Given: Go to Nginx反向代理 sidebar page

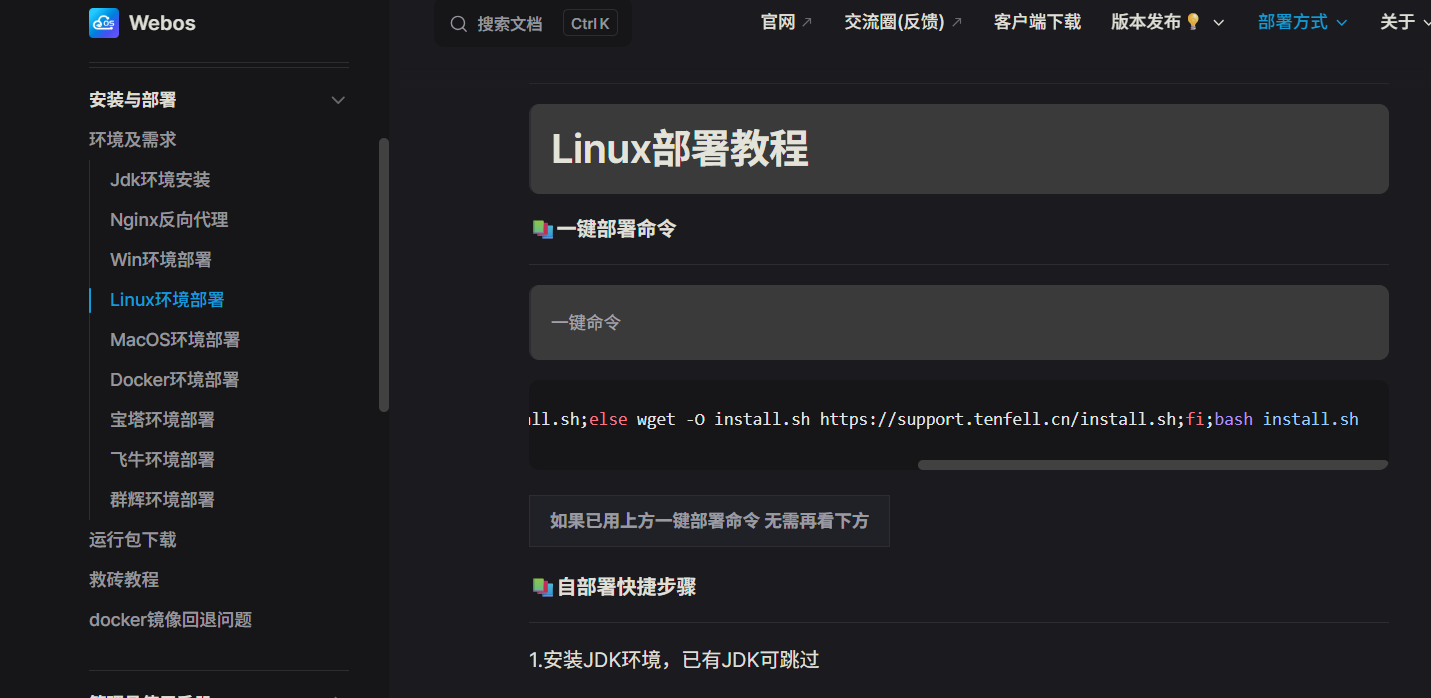Looking at the screenshot, I should [x=169, y=220].
